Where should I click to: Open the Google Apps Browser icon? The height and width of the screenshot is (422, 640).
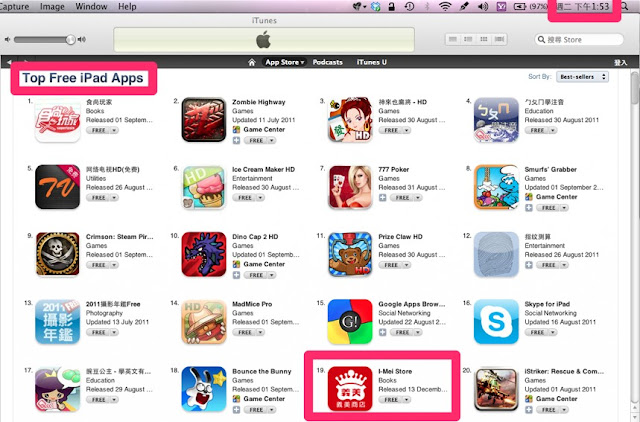point(350,321)
